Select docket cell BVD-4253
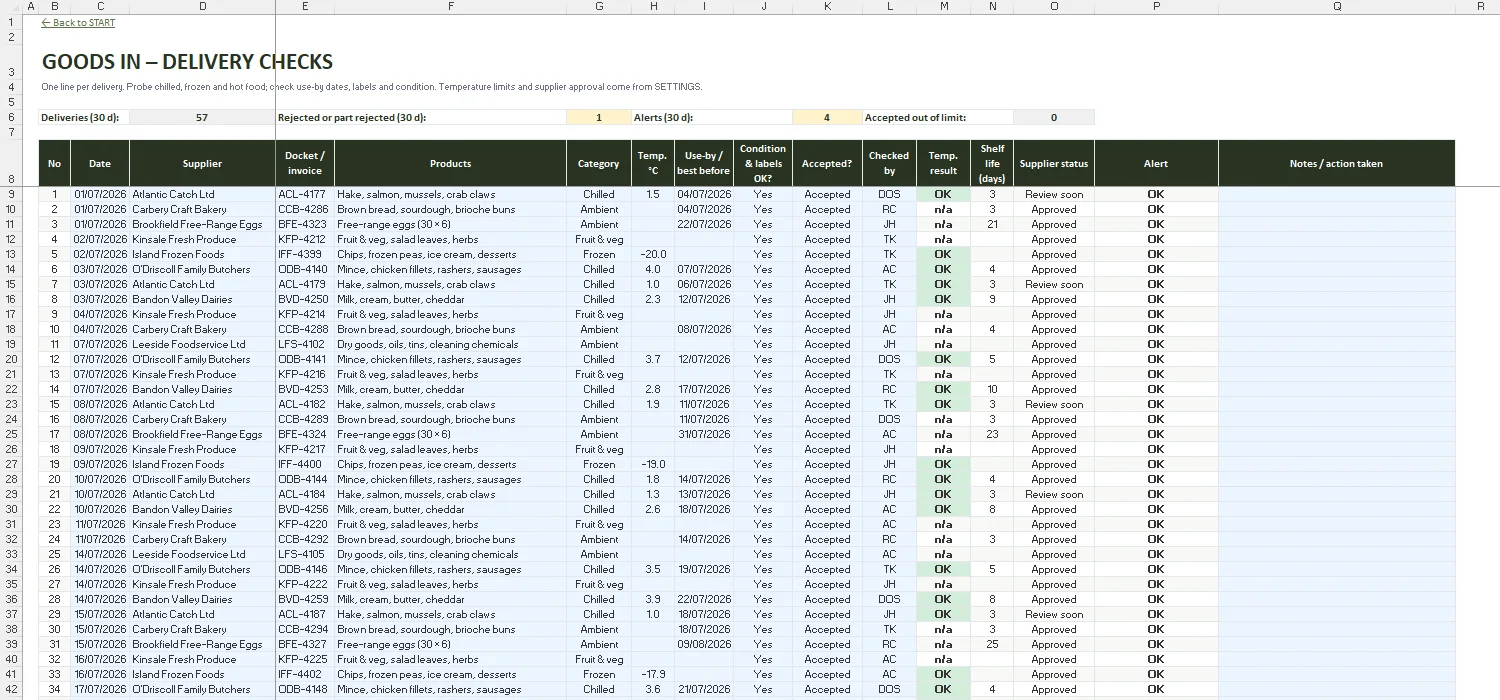 305,389
